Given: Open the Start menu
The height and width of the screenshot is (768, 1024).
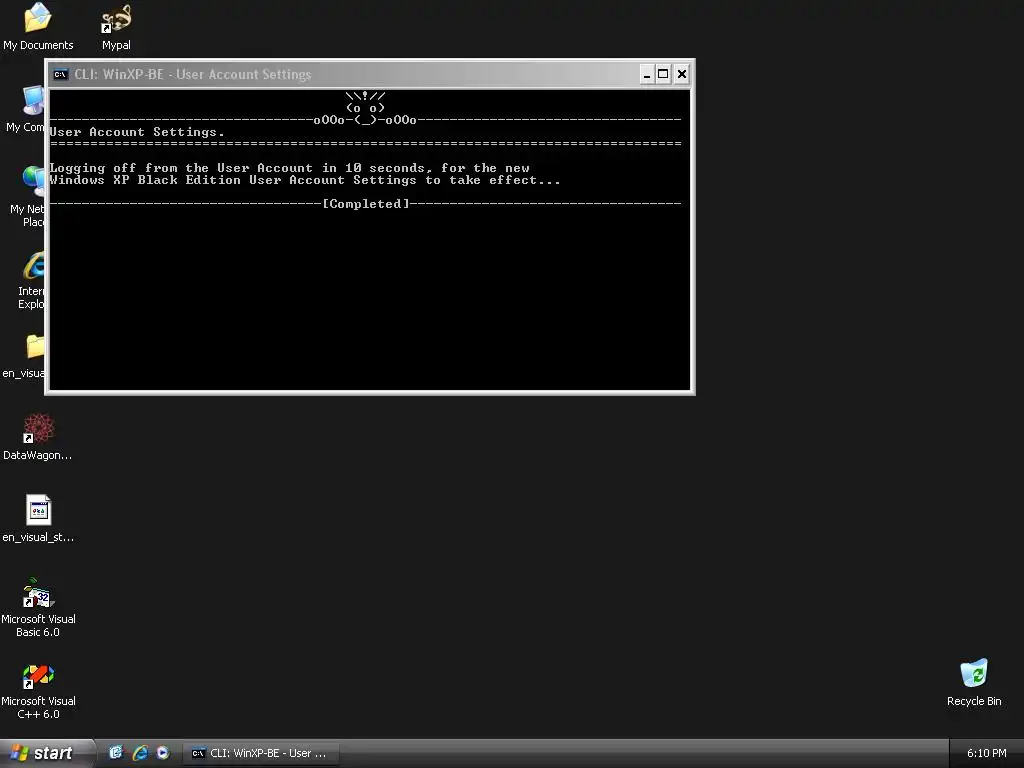Looking at the screenshot, I should 46,753.
